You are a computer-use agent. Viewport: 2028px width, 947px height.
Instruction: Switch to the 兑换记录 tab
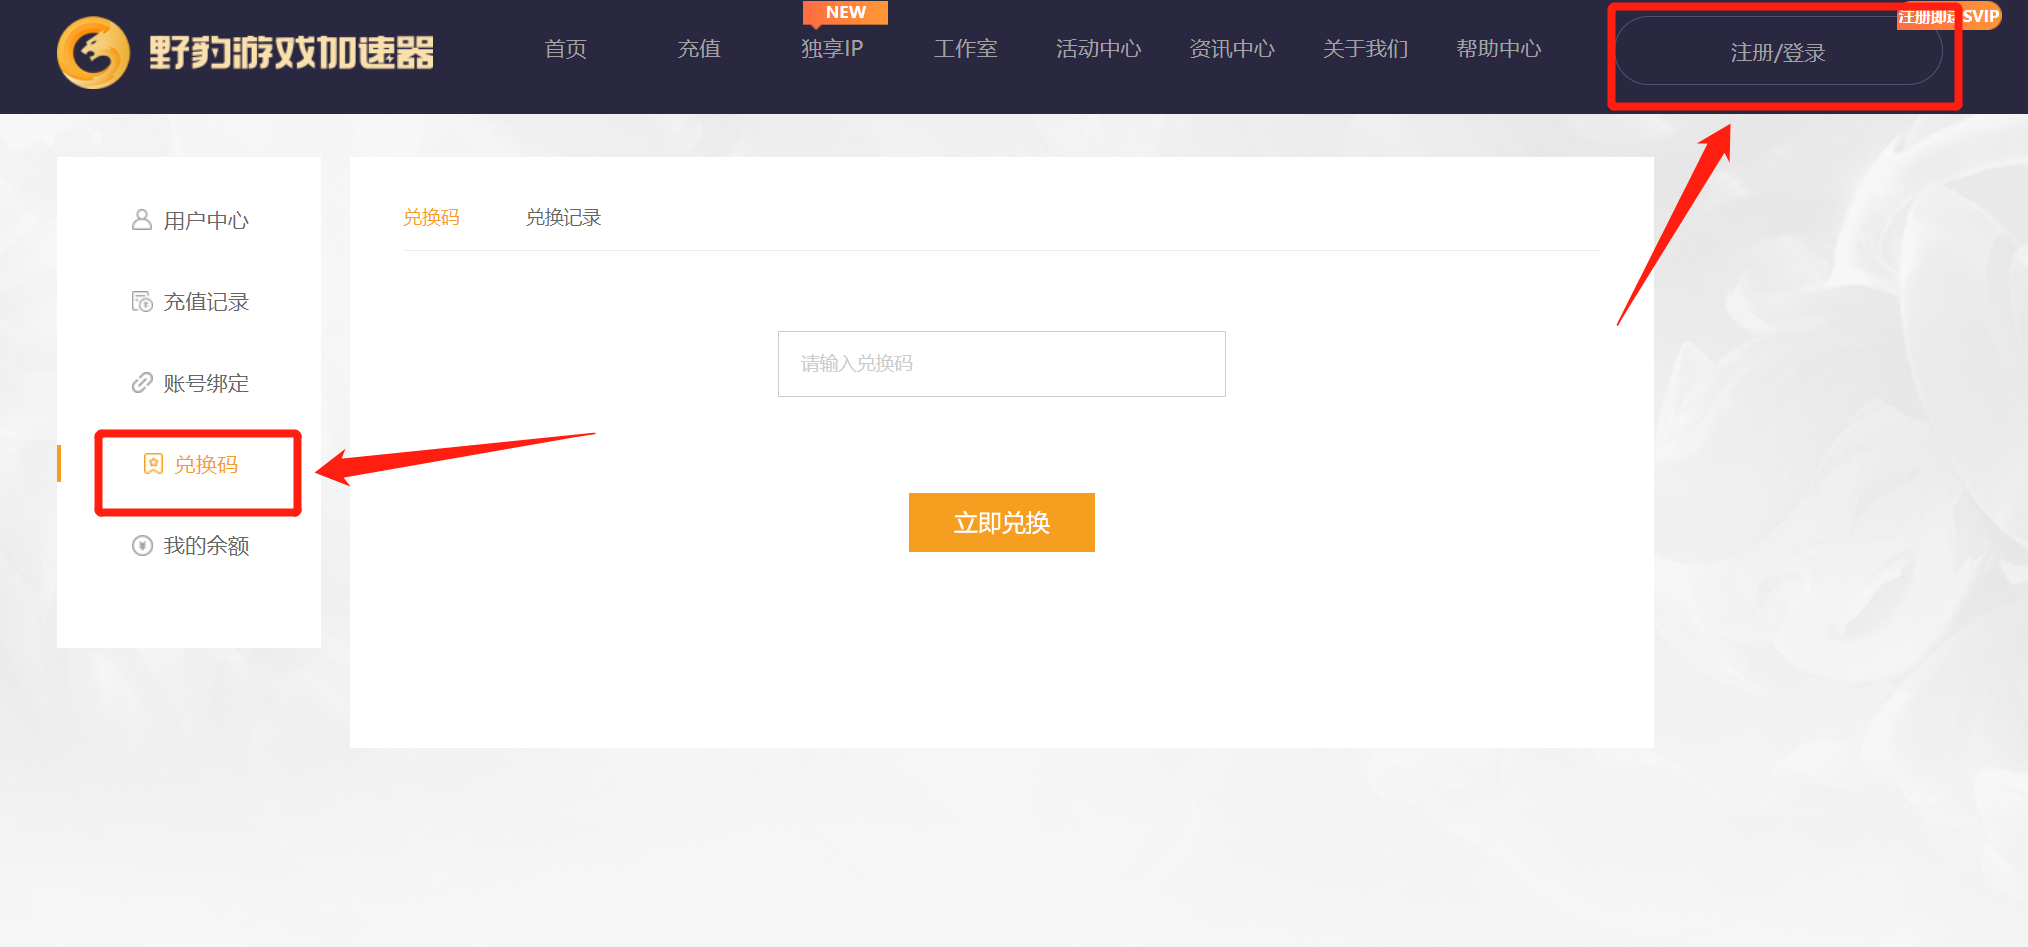pyautogui.click(x=563, y=217)
